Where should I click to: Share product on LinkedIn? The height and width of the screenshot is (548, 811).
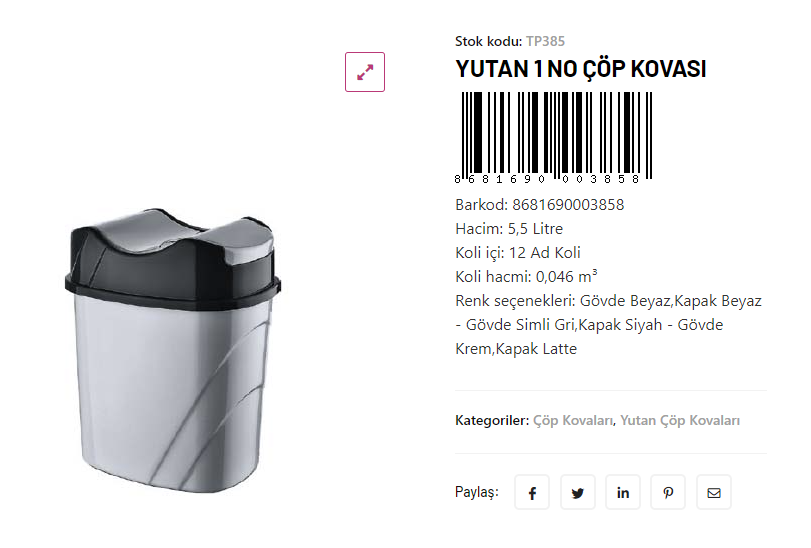tap(623, 492)
